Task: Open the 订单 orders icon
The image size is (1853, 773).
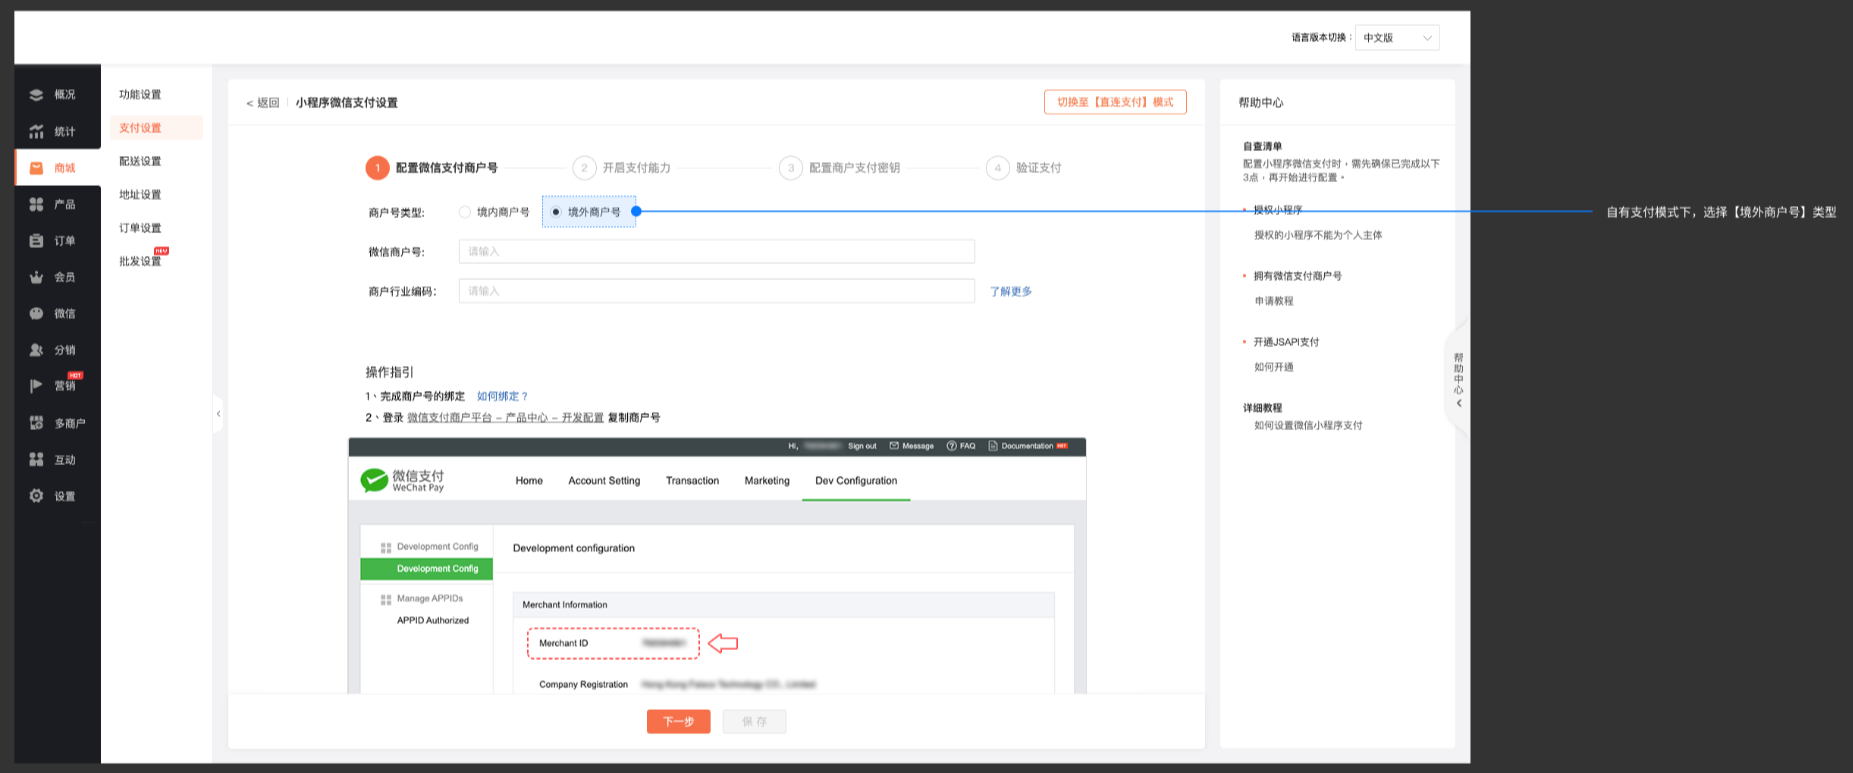Action: coord(37,241)
